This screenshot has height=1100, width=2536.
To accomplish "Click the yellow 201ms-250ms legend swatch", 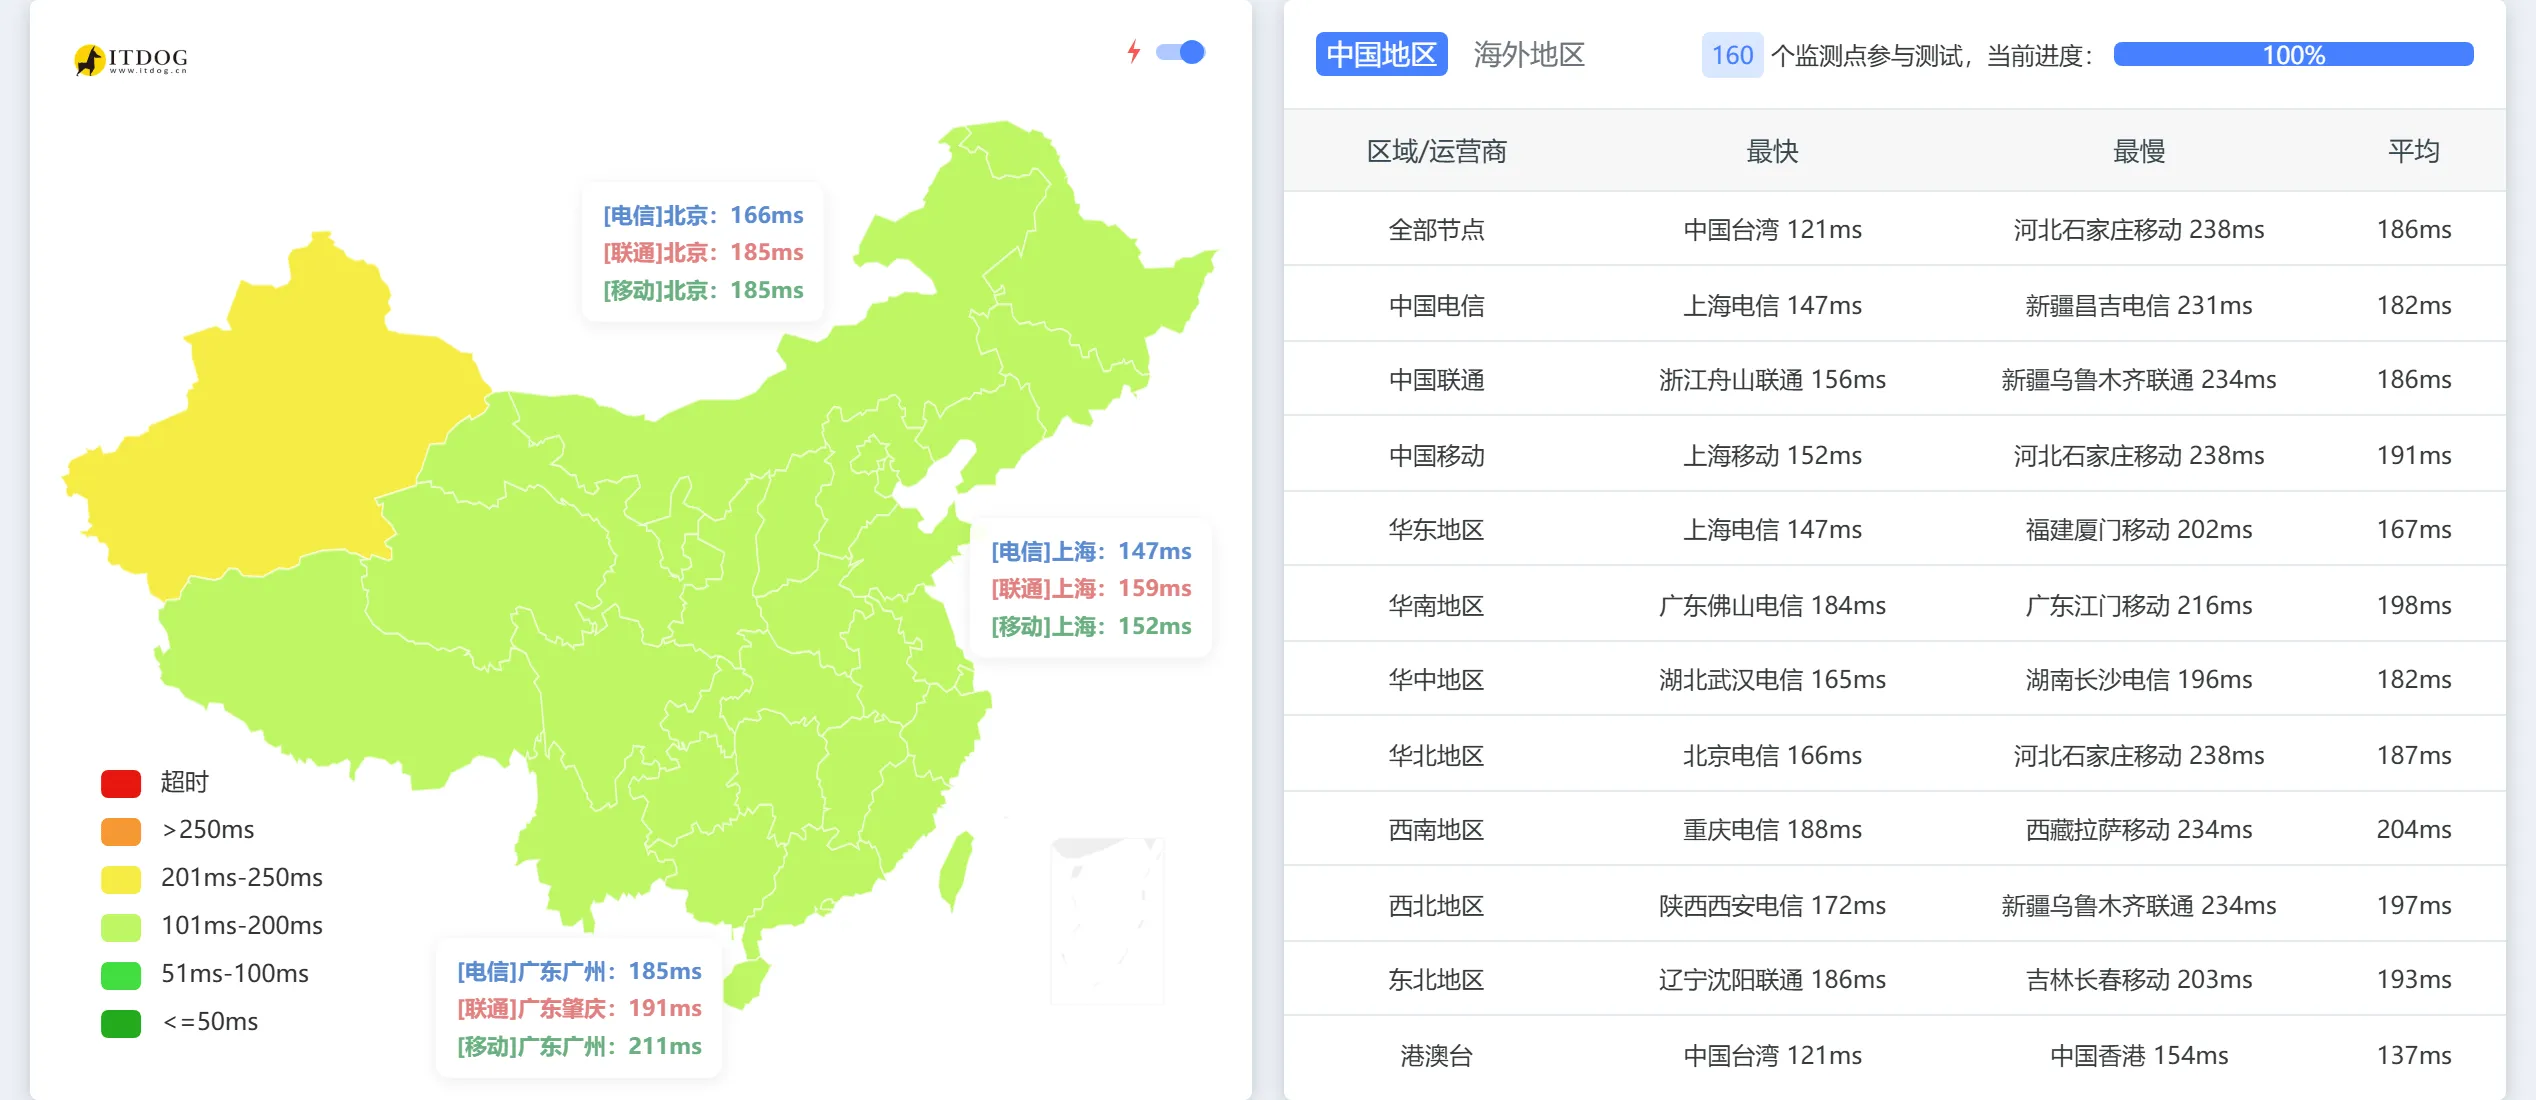I will coord(121,879).
